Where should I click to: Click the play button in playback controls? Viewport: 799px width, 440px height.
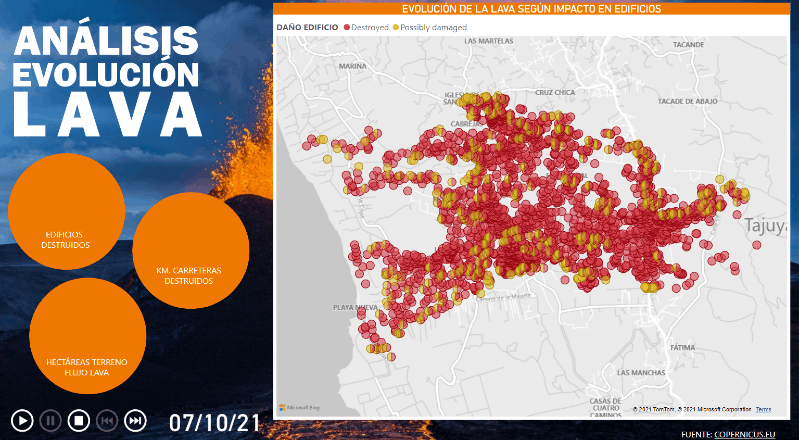(x=22, y=421)
